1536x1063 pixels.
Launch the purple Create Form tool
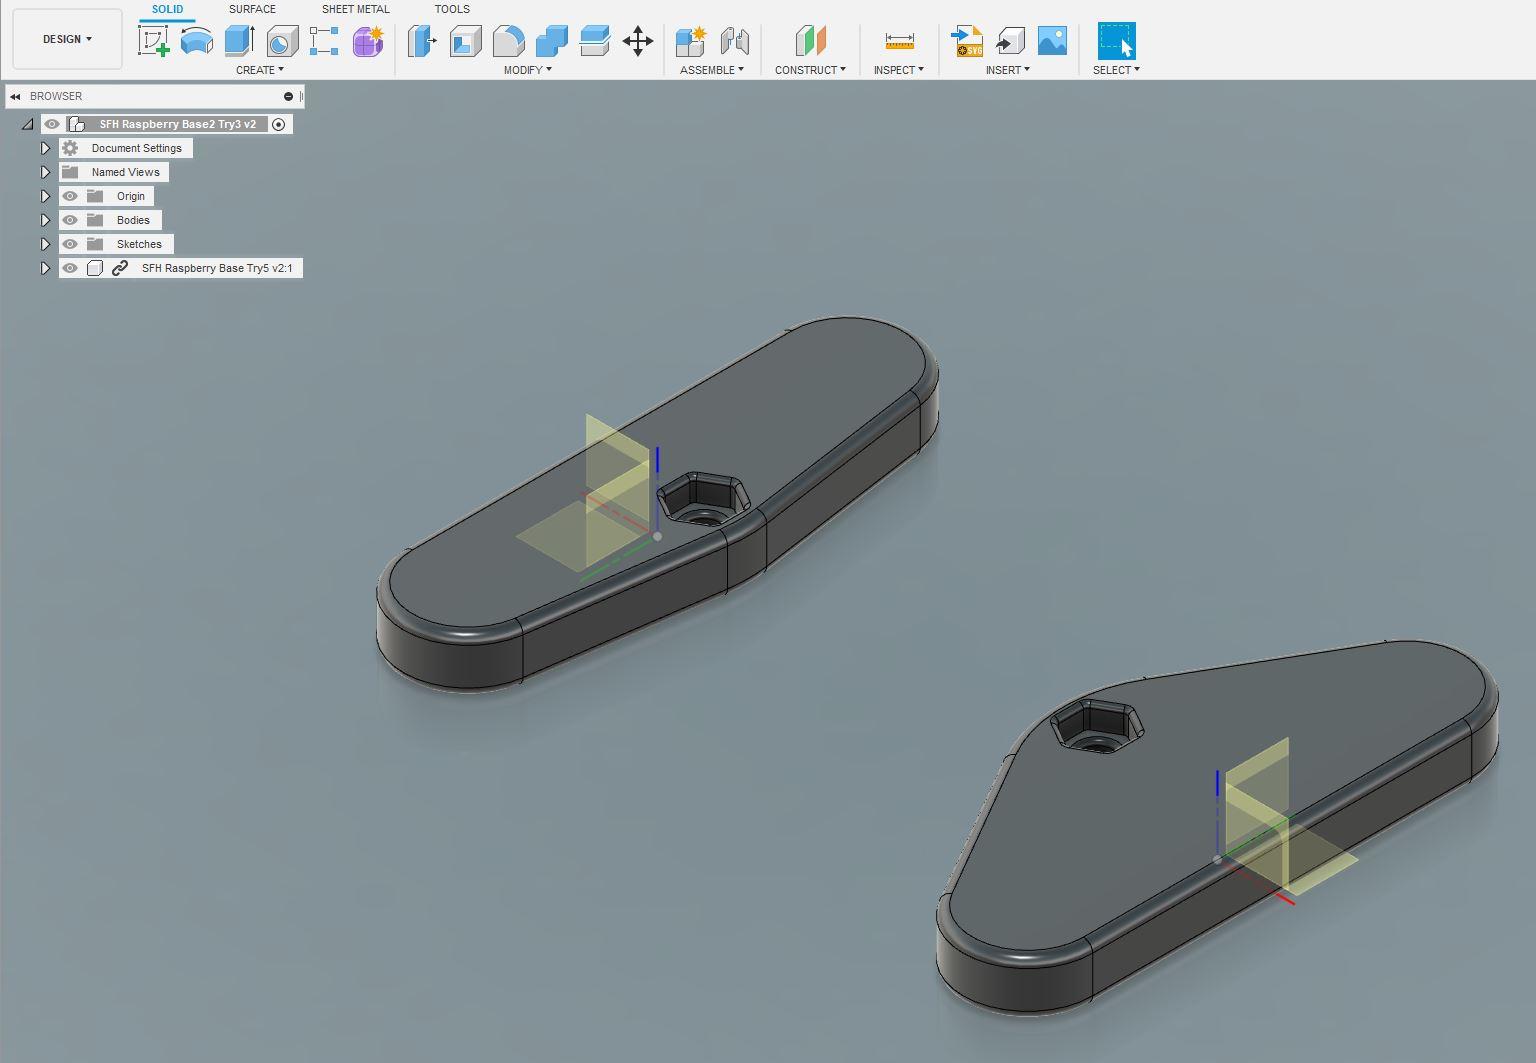pyautogui.click(x=368, y=41)
